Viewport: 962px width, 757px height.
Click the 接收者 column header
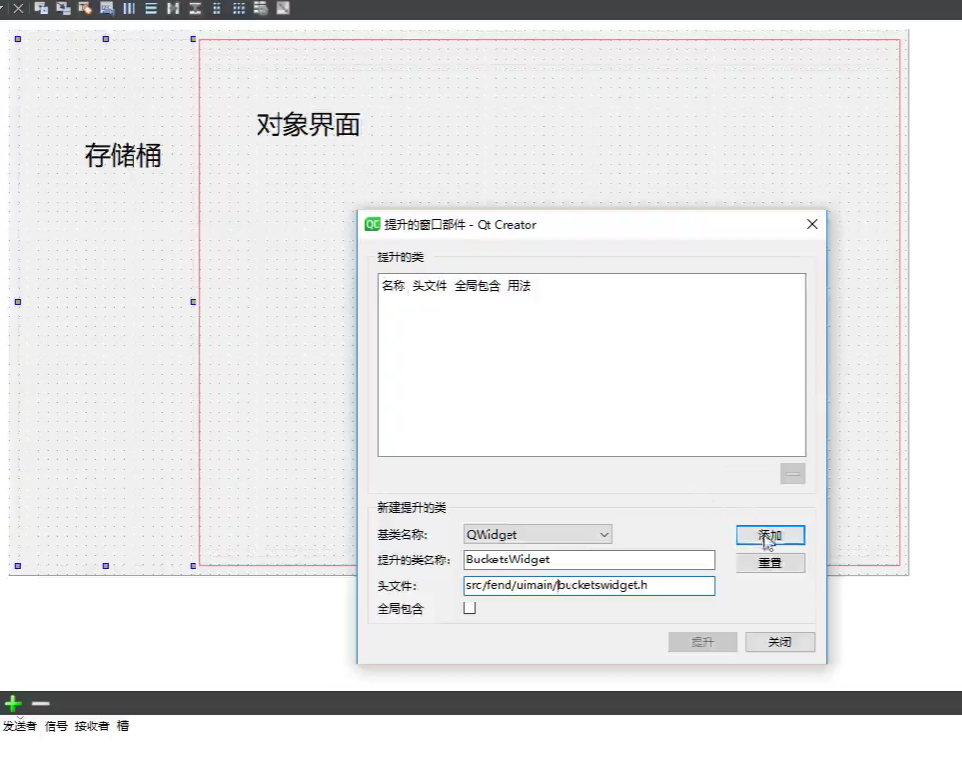tap(92, 726)
